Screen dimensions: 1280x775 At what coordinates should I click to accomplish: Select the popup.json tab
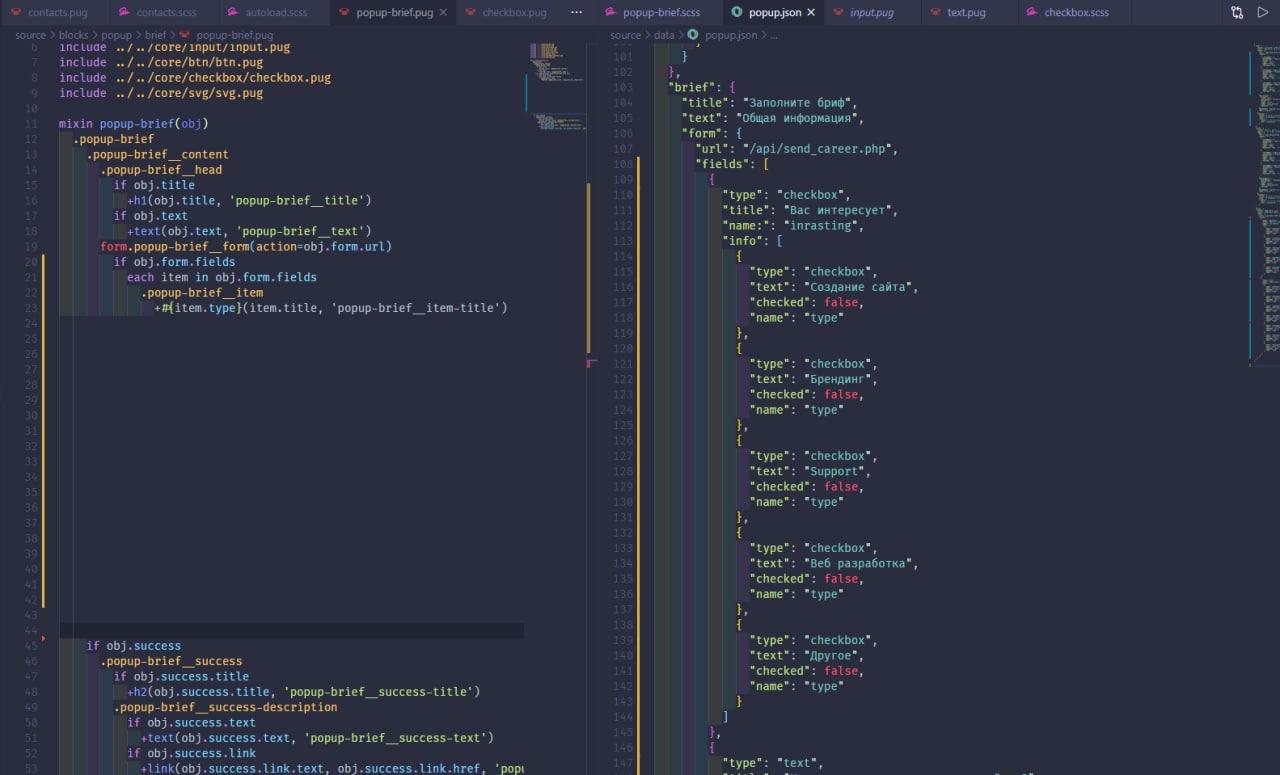pyautogui.click(x=772, y=13)
